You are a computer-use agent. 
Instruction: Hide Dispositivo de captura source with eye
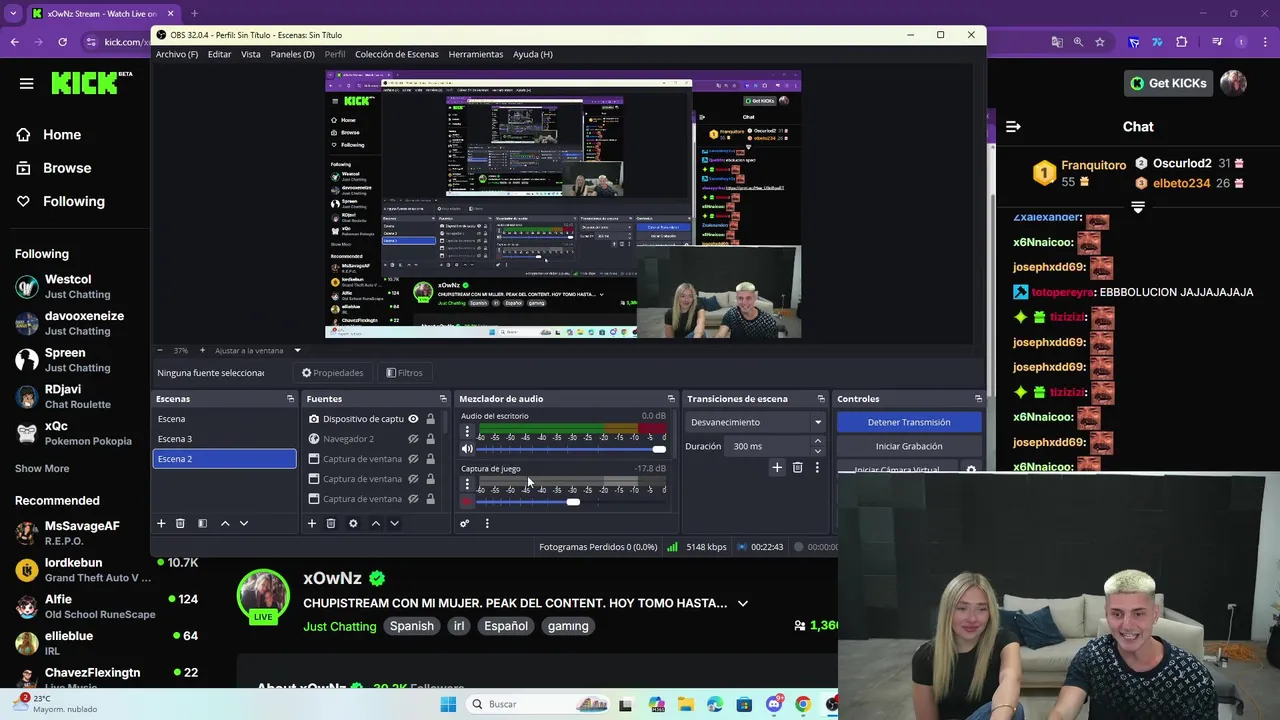[x=413, y=419]
